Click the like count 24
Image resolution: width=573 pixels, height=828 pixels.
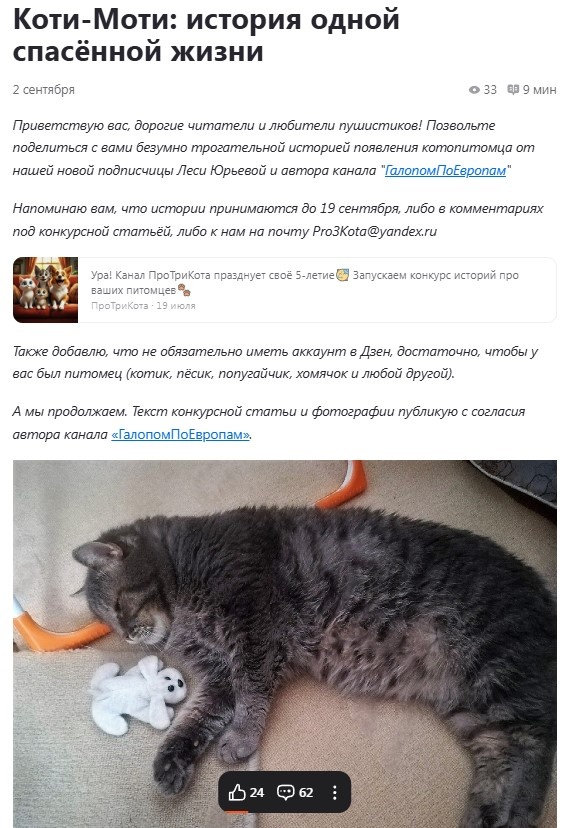tap(257, 792)
